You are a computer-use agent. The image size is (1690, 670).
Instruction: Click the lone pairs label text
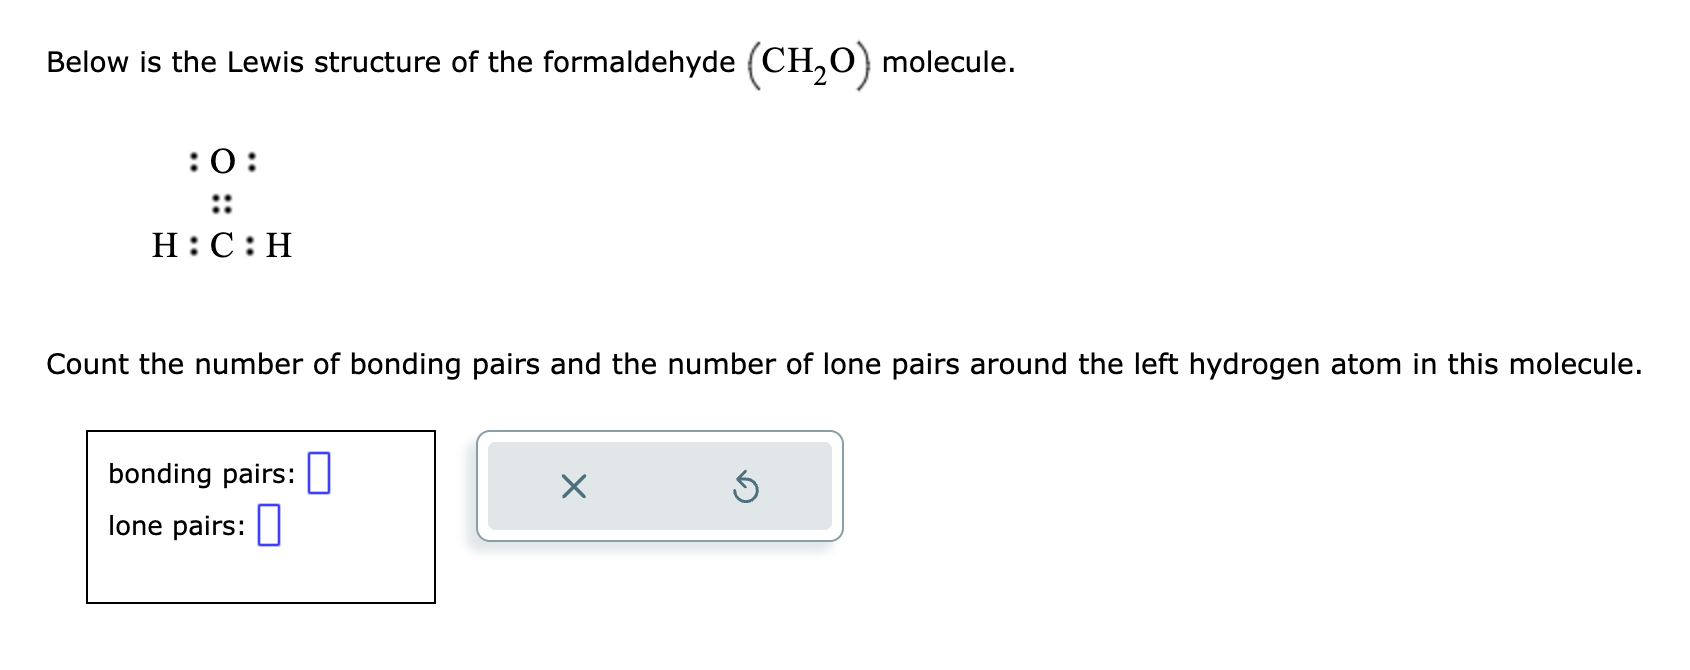(x=176, y=526)
